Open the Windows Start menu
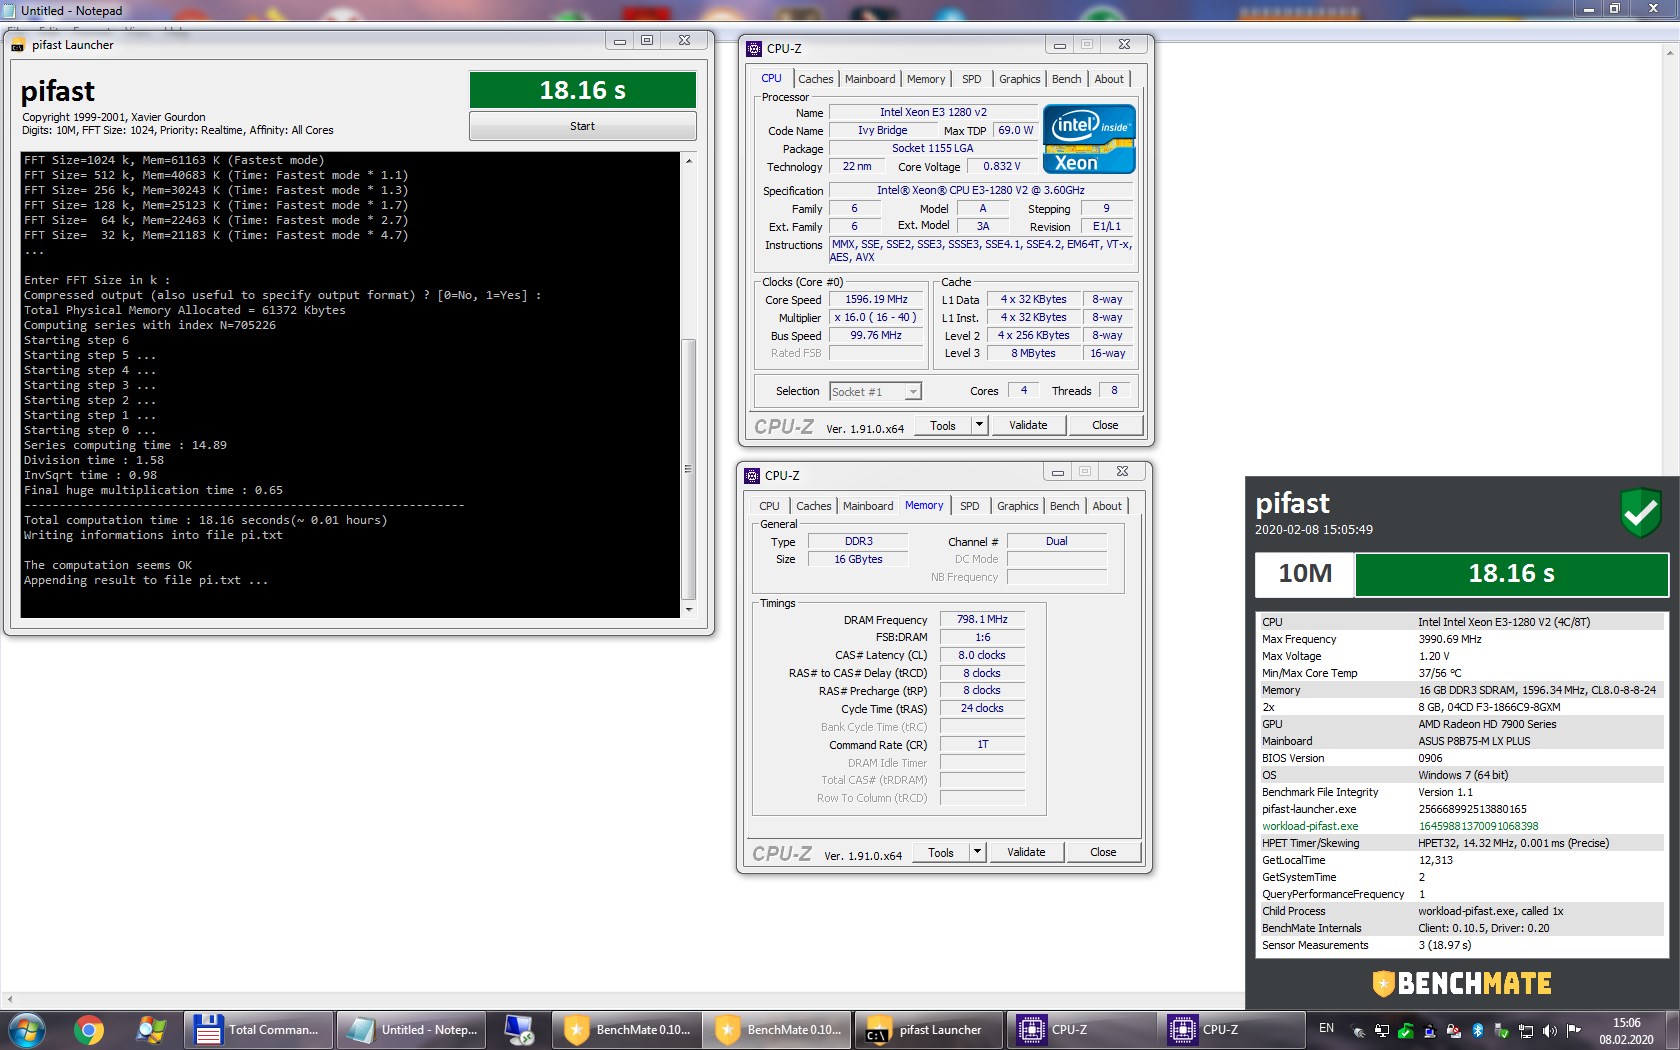 [27, 1030]
